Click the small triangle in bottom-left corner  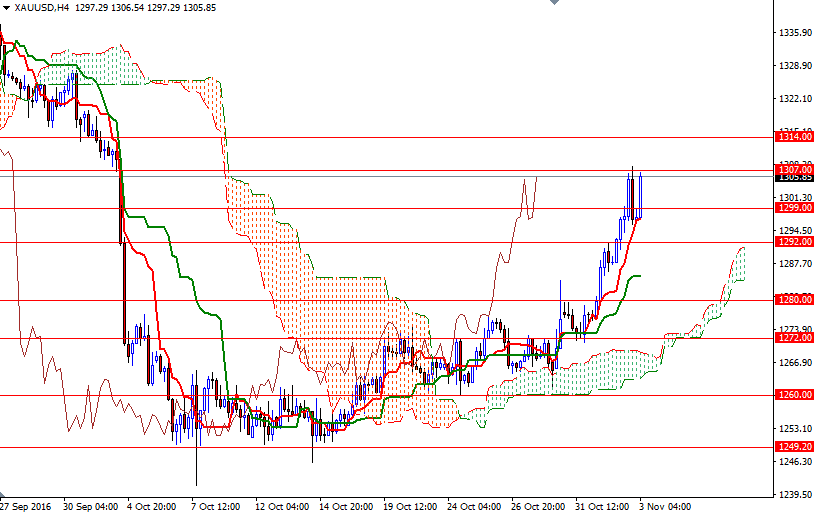3,496
